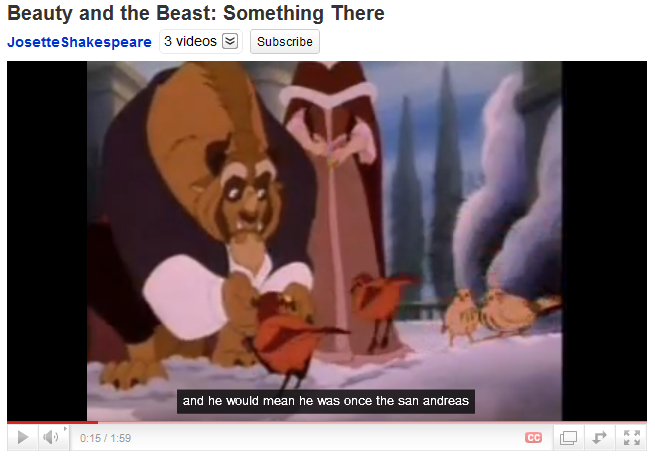Image resolution: width=655 pixels, height=461 pixels.
Task: Seek to the middle of the progress bar
Action: tap(327, 422)
